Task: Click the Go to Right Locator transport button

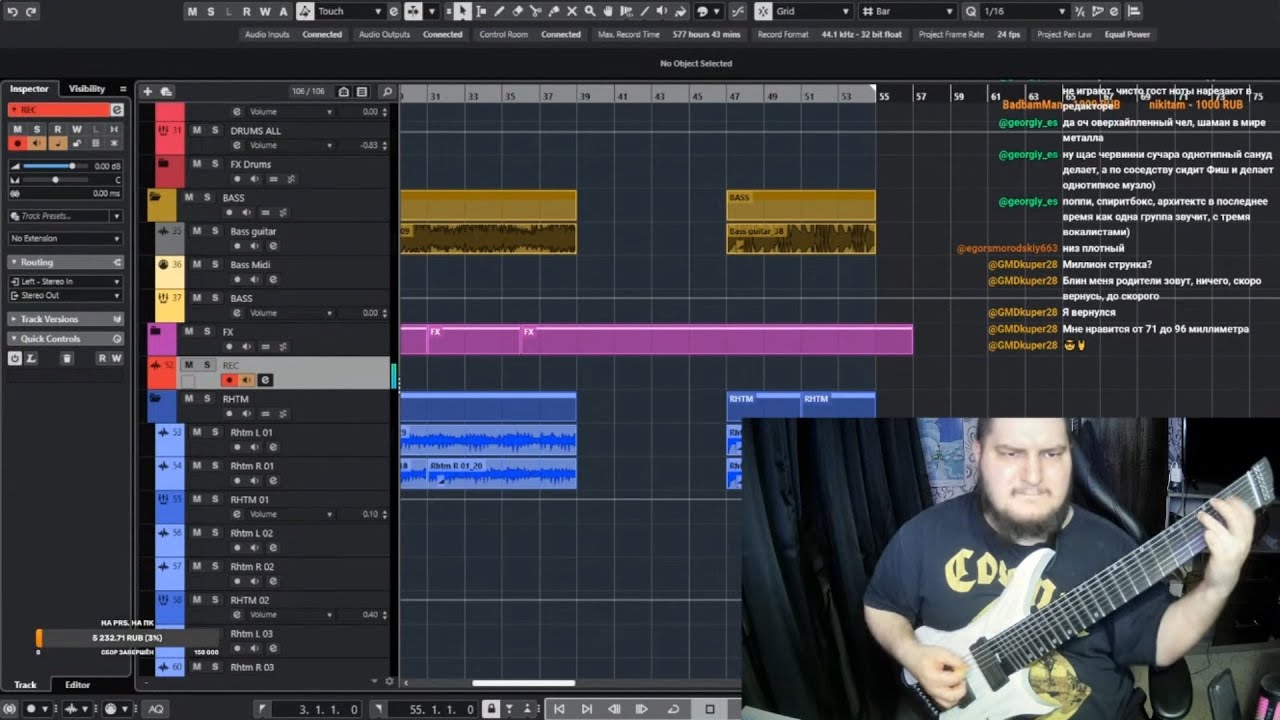Action: click(587, 709)
